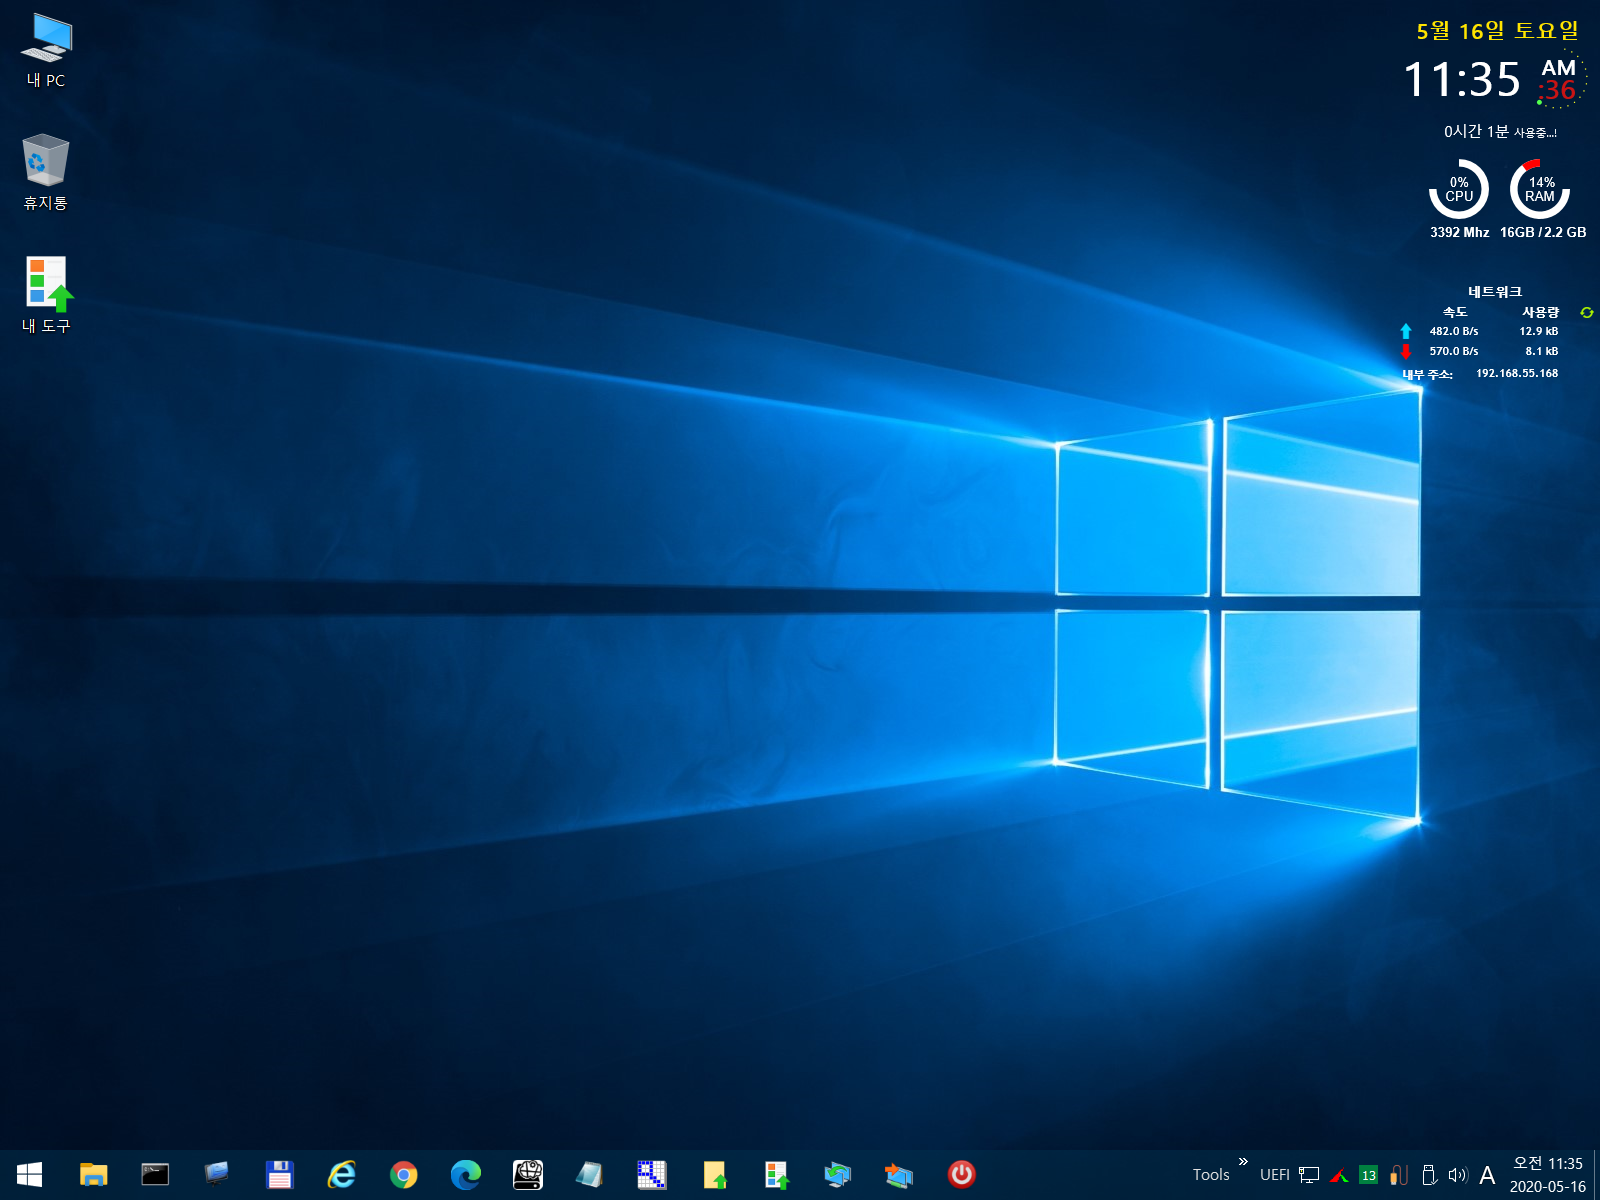1600x1200 pixels.
Task: Click safely remove hardware USB tray icon
Action: coord(1429,1175)
